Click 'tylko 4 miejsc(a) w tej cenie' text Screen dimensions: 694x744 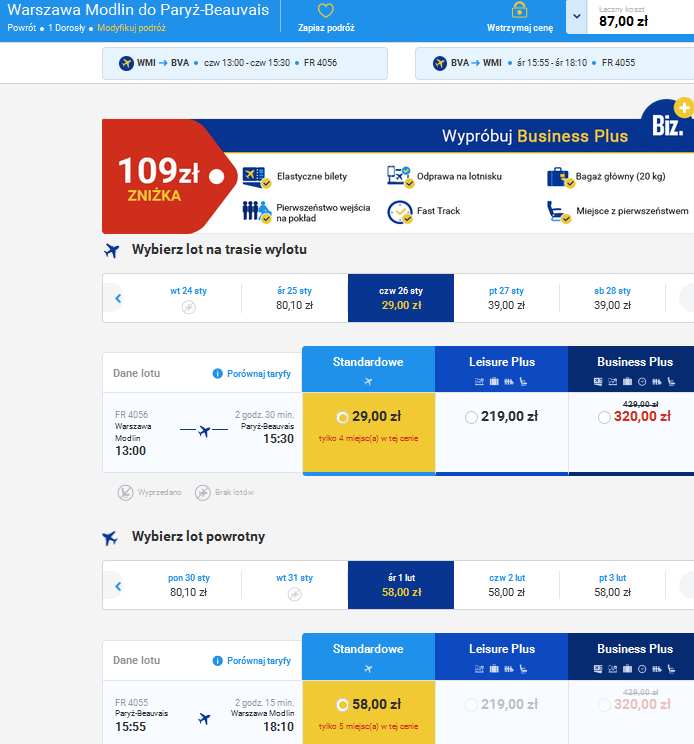[369, 438]
